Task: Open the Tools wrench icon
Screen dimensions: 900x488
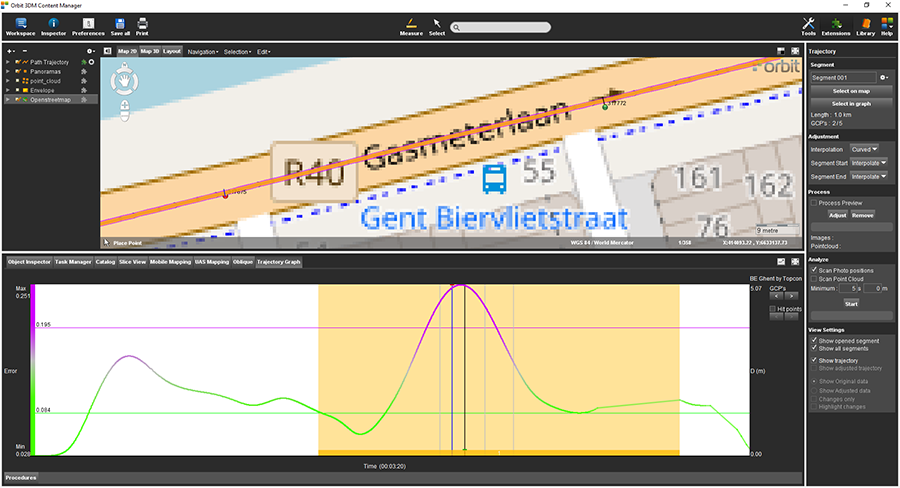Action: click(808, 26)
